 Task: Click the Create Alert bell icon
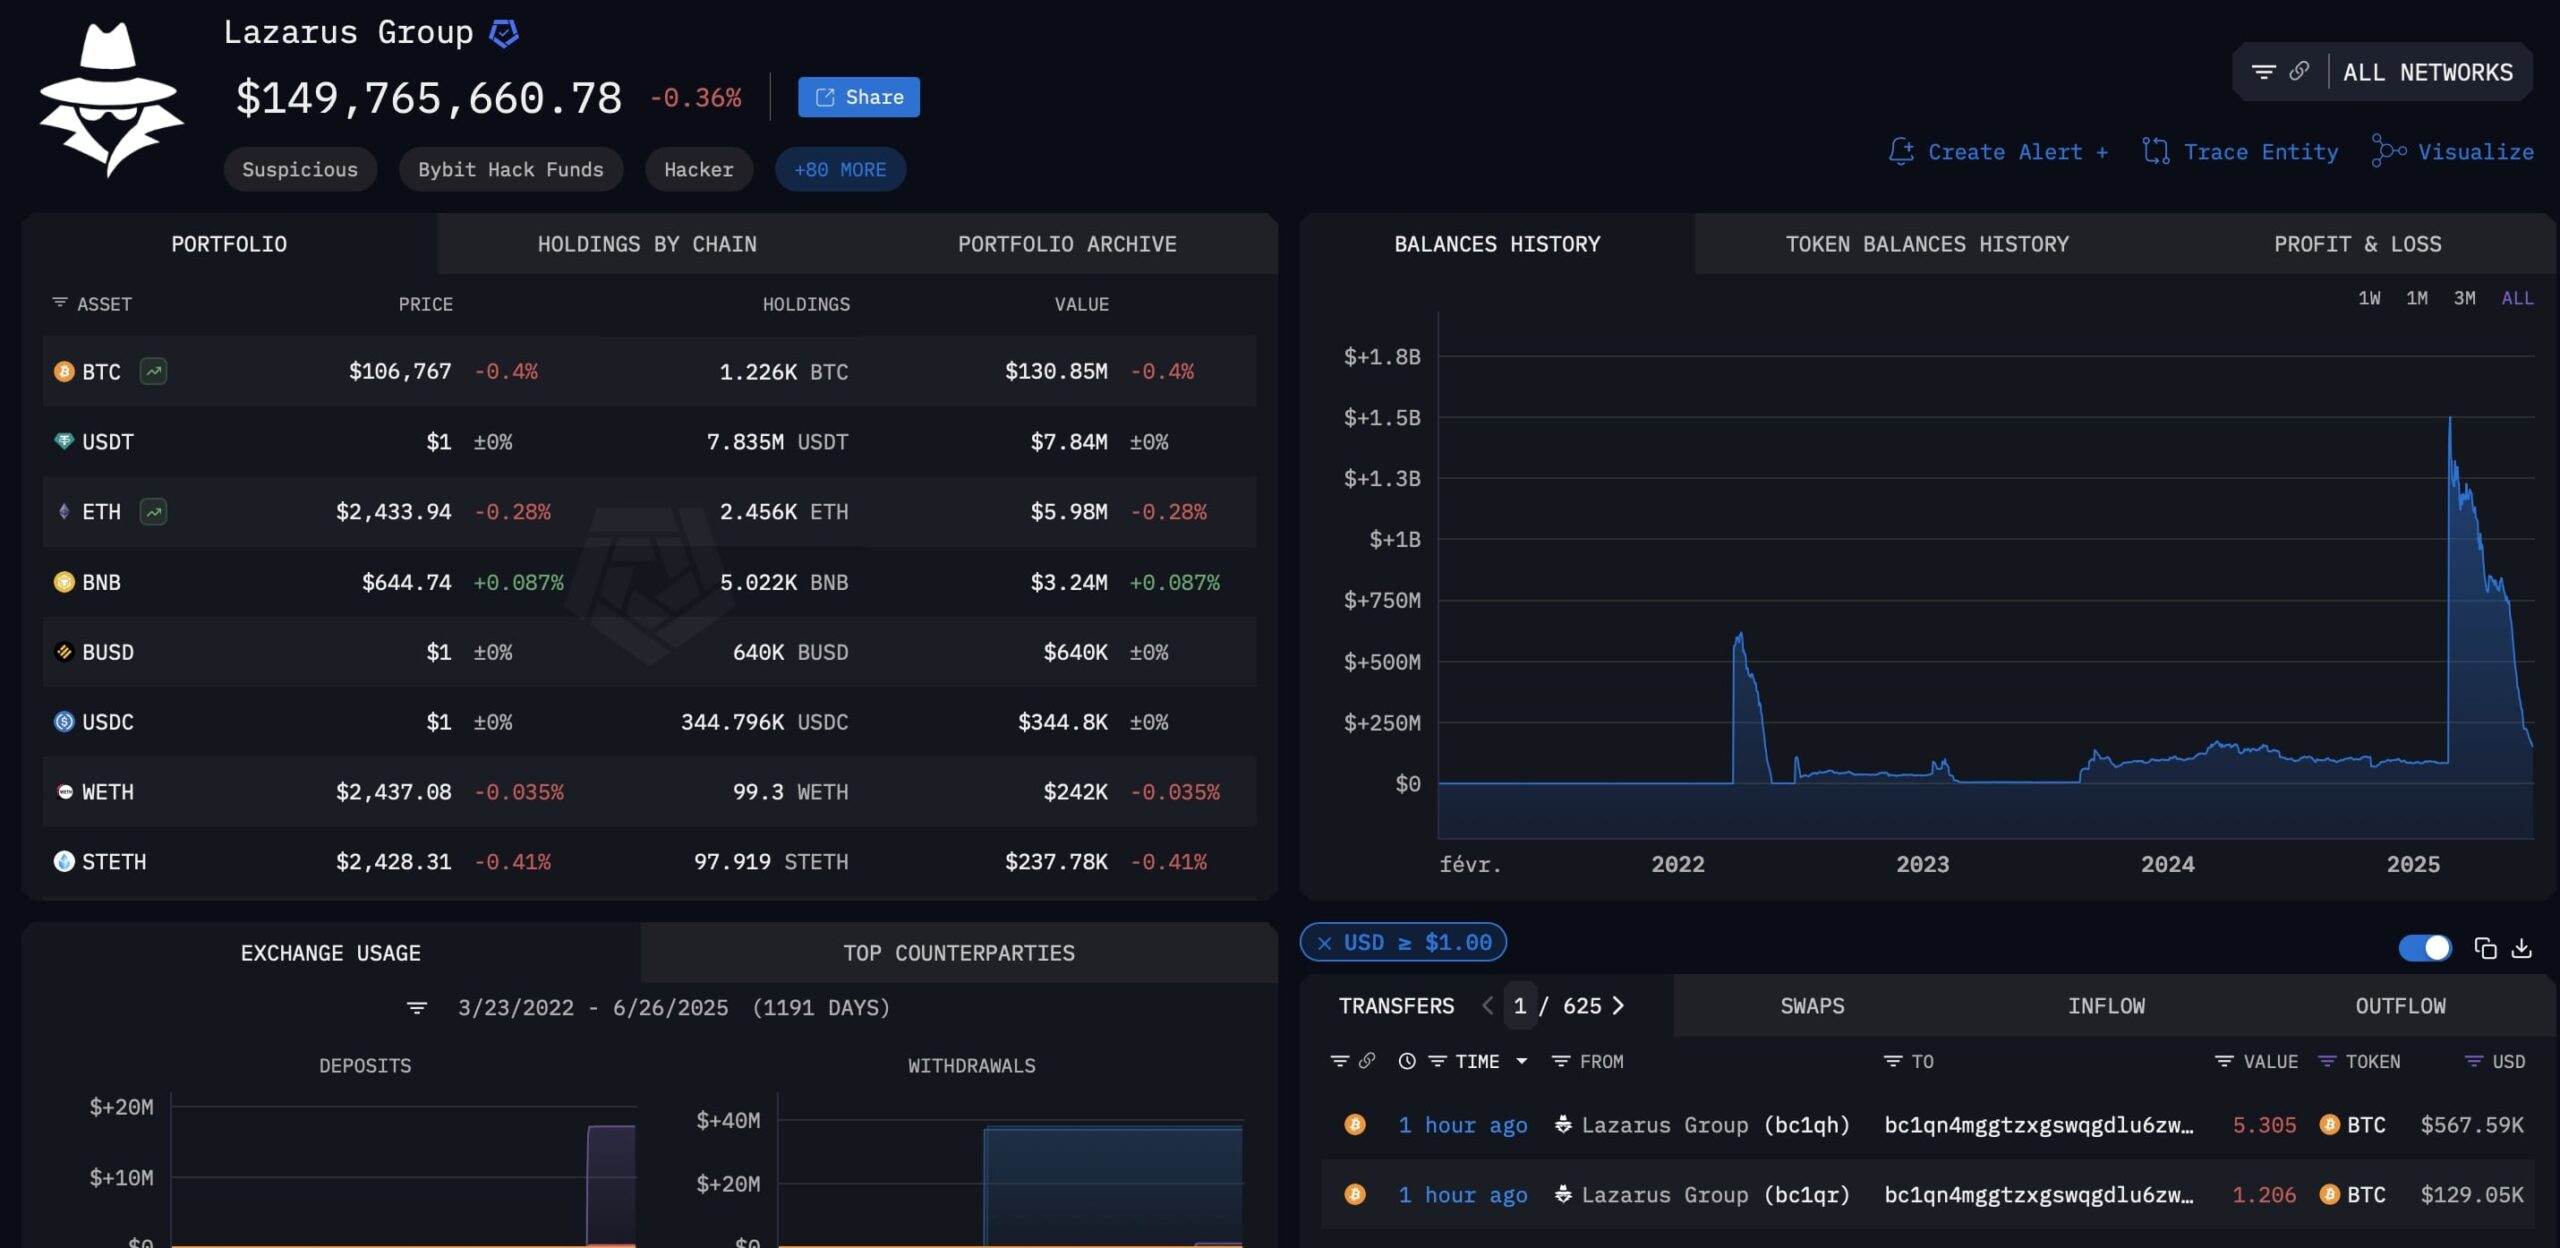pos(1901,151)
